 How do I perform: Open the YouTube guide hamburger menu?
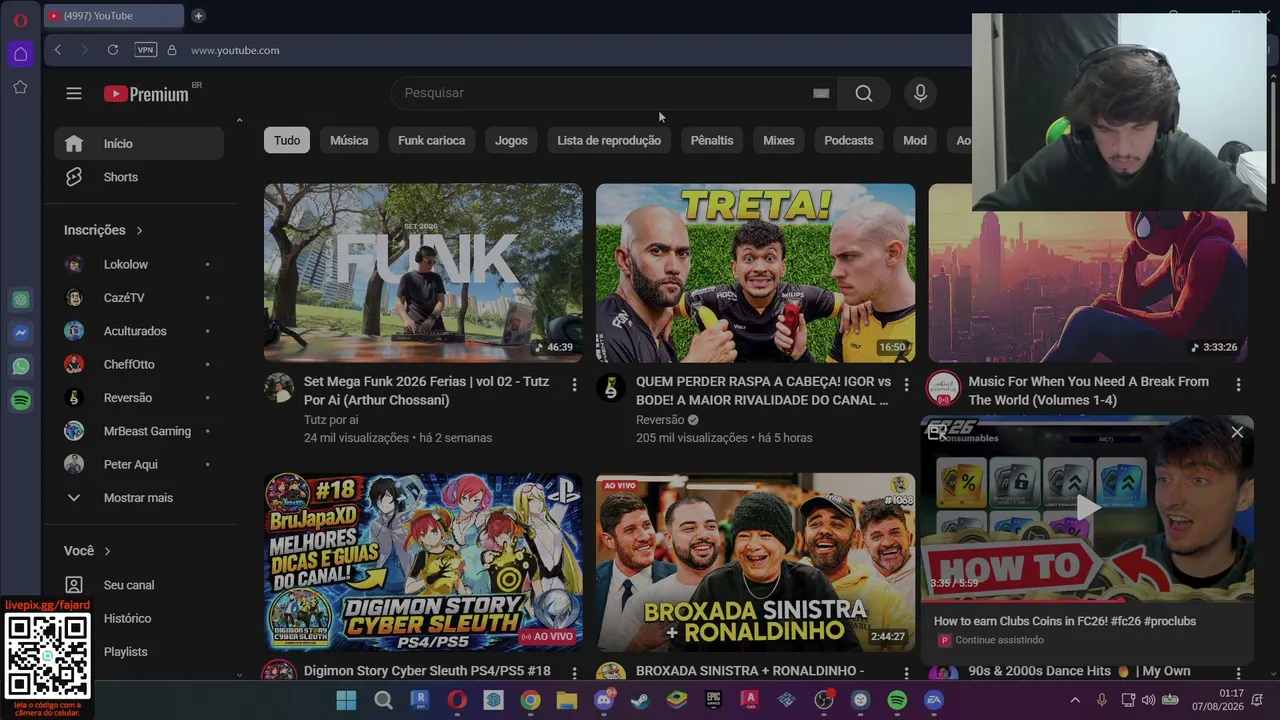click(74, 93)
